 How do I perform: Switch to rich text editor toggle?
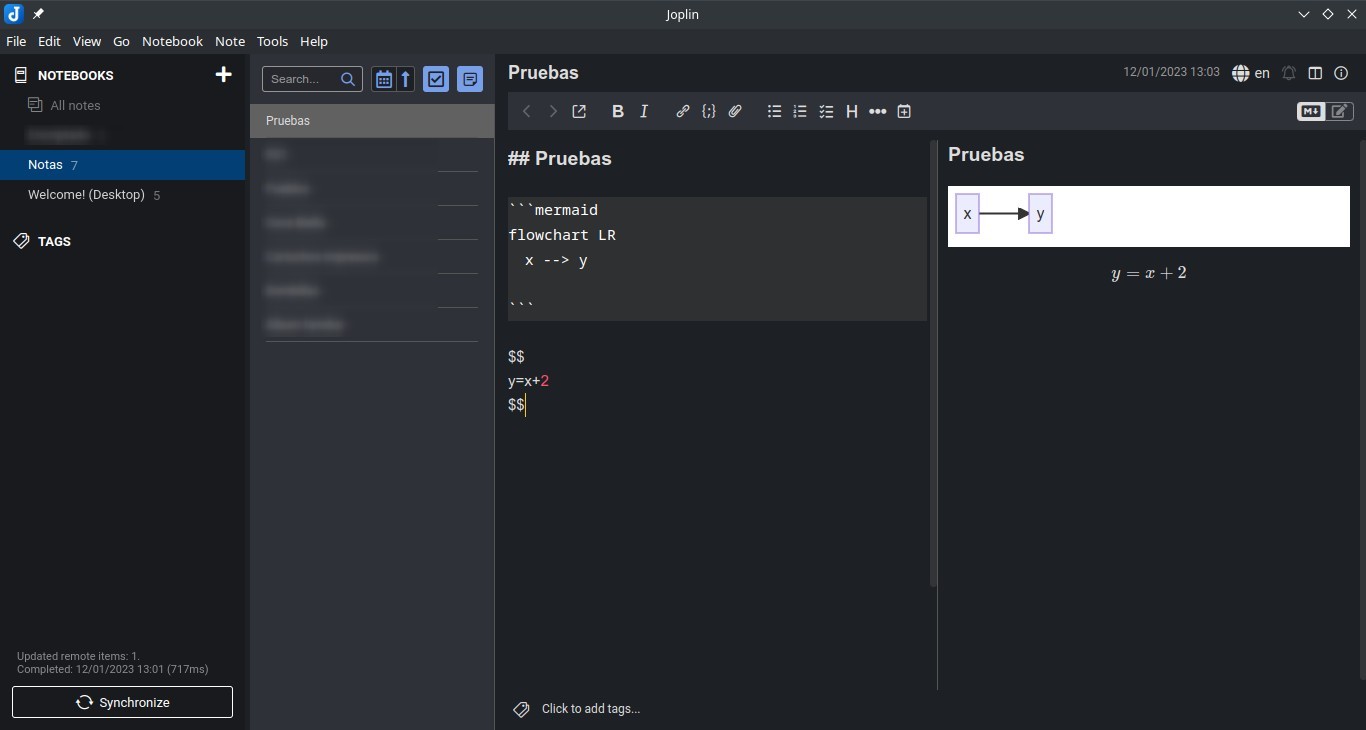pos(1340,112)
